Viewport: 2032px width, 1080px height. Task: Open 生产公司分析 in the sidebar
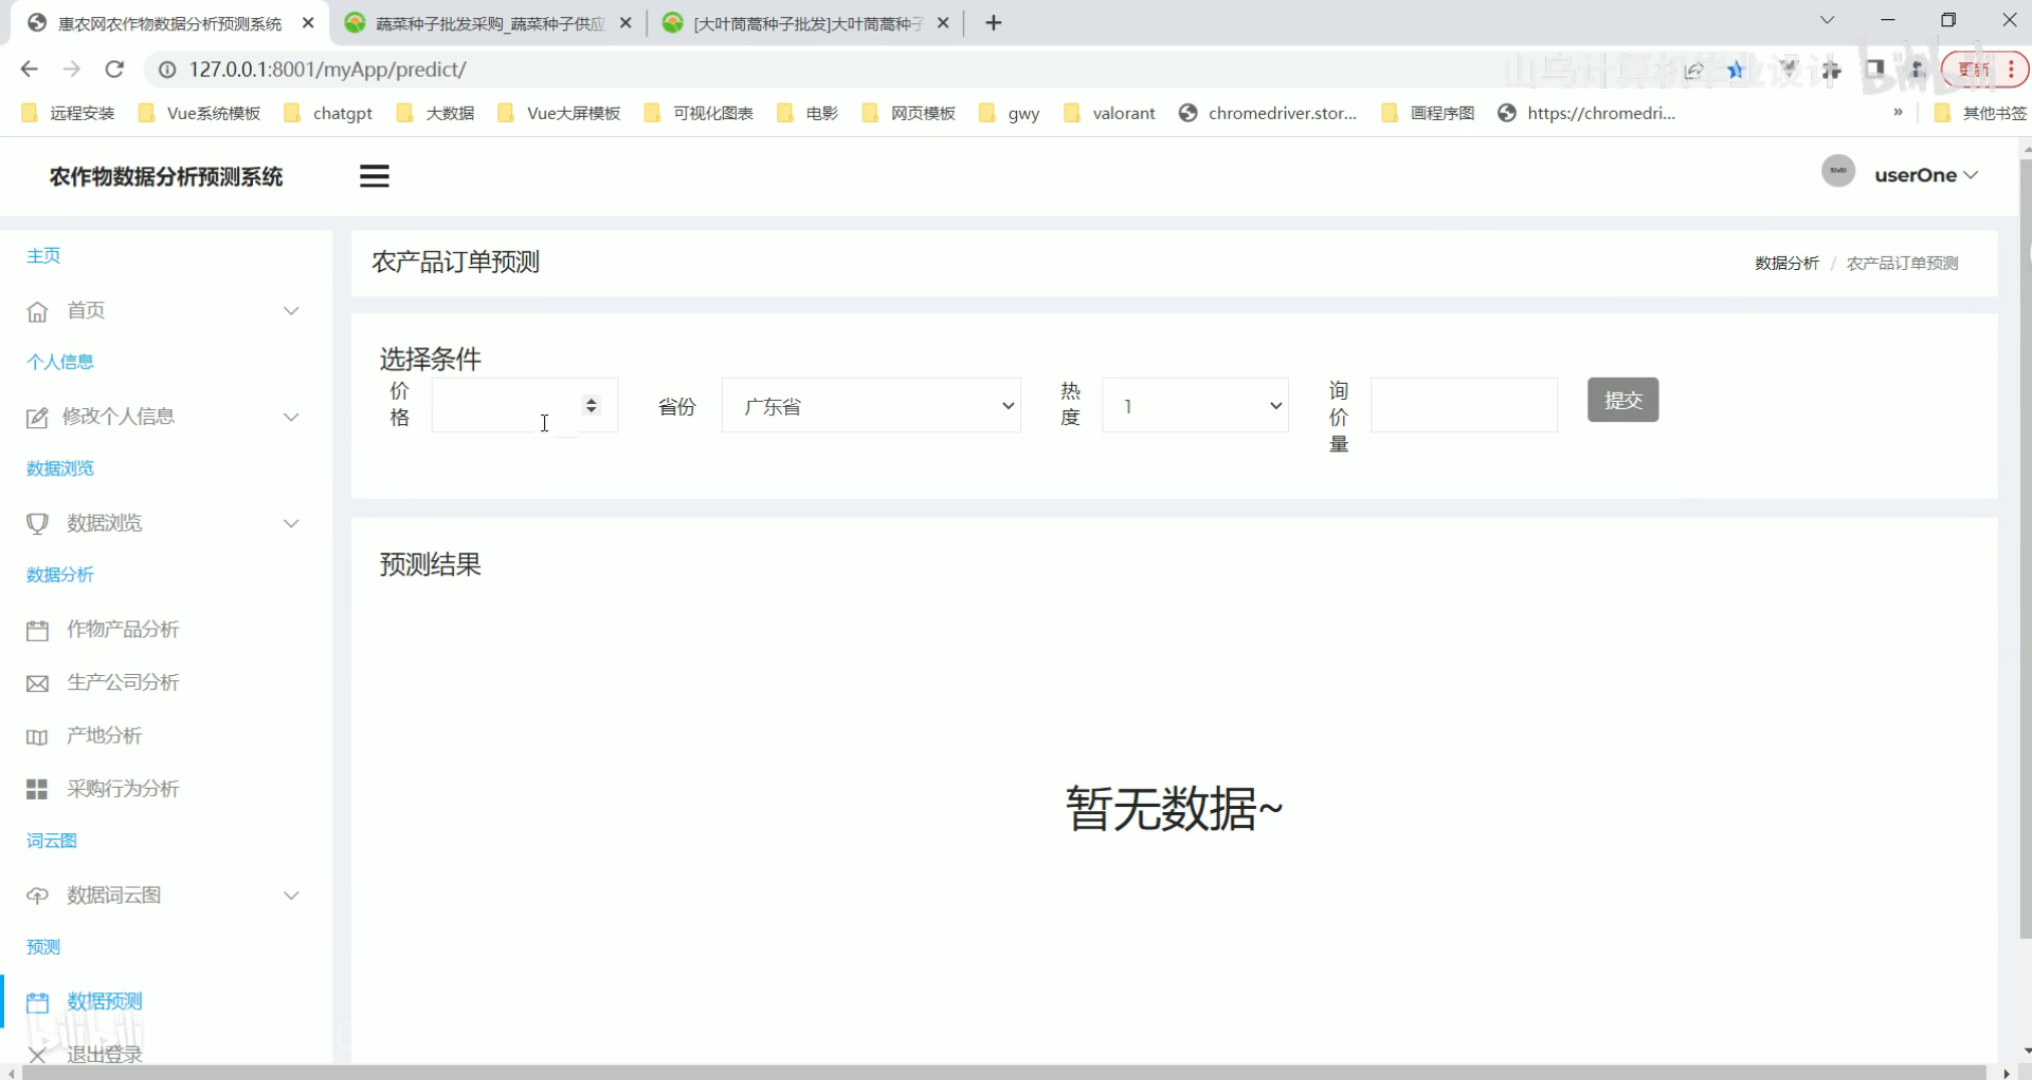click(122, 682)
